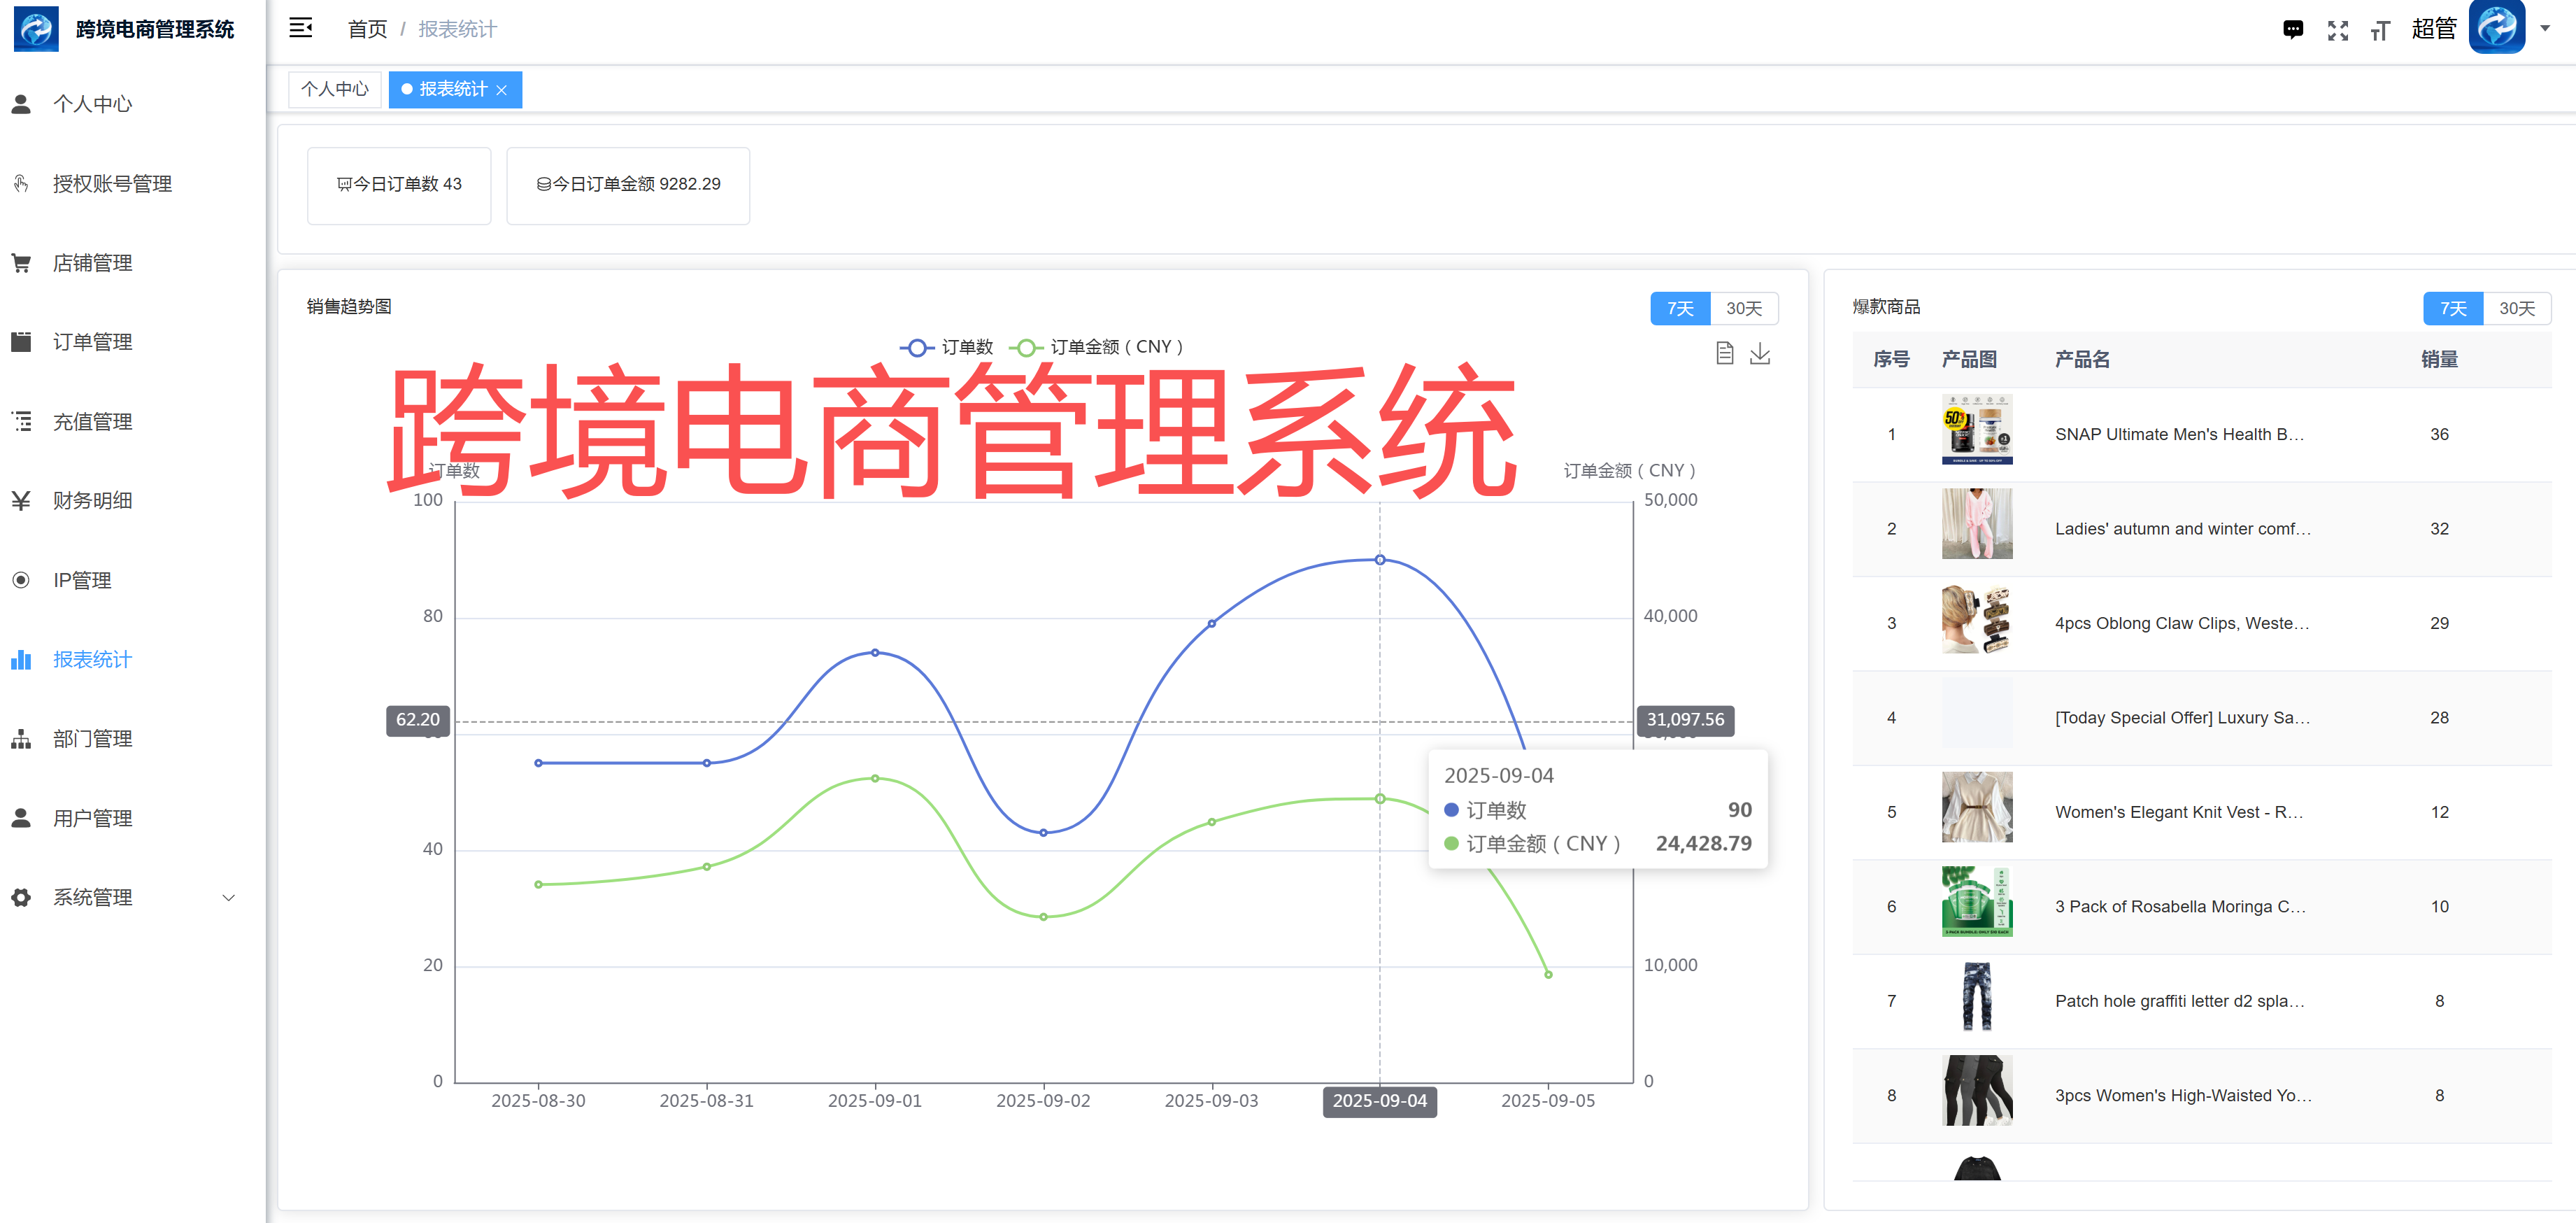Open font size adjustment icon
Image resolution: width=2576 pixels, height=1223 pixels.
[2380, 31]
